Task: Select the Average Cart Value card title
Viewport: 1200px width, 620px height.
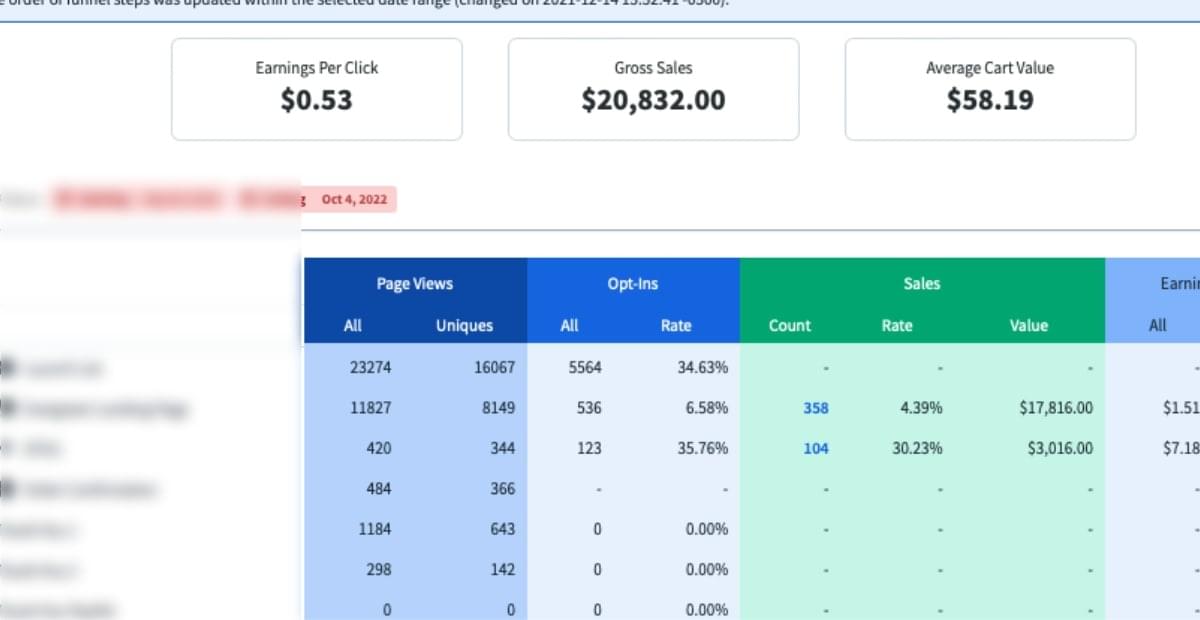Action: click(990, 68)
